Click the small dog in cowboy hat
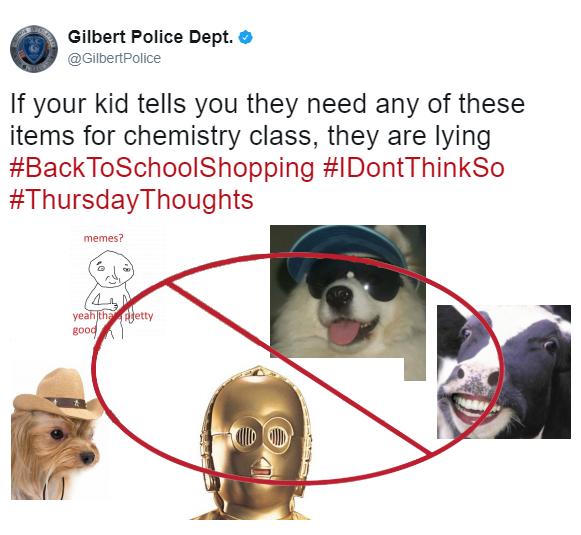The height and width of the screenshot is (535, 581). (x=56, y=434)
